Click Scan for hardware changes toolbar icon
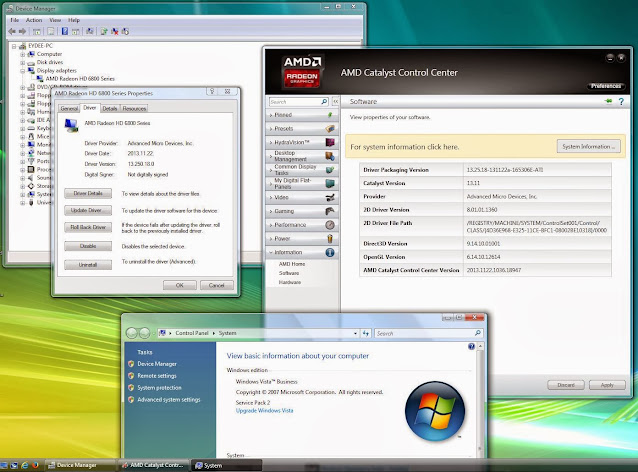The width and height of the screenshot is (638, 472). point(90,31)
